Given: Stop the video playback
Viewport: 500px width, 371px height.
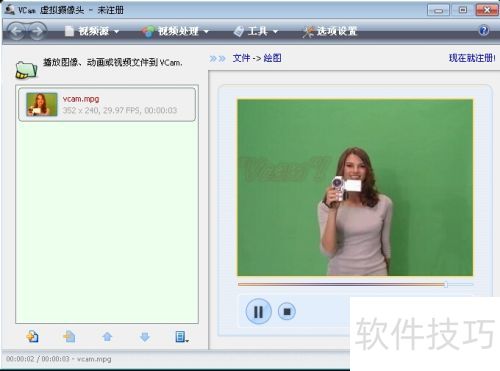Looking at the screenshot, I should pos(287,312).
